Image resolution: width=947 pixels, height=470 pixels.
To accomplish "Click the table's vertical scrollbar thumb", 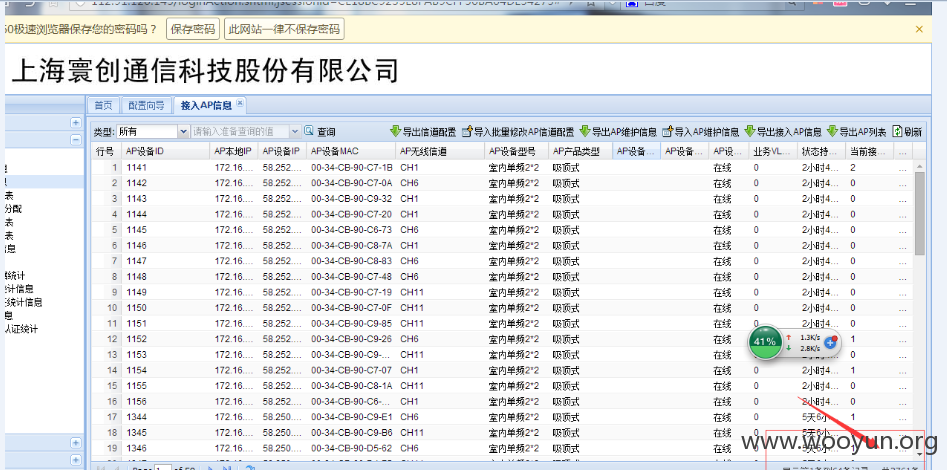I will [x=919, y=213].
